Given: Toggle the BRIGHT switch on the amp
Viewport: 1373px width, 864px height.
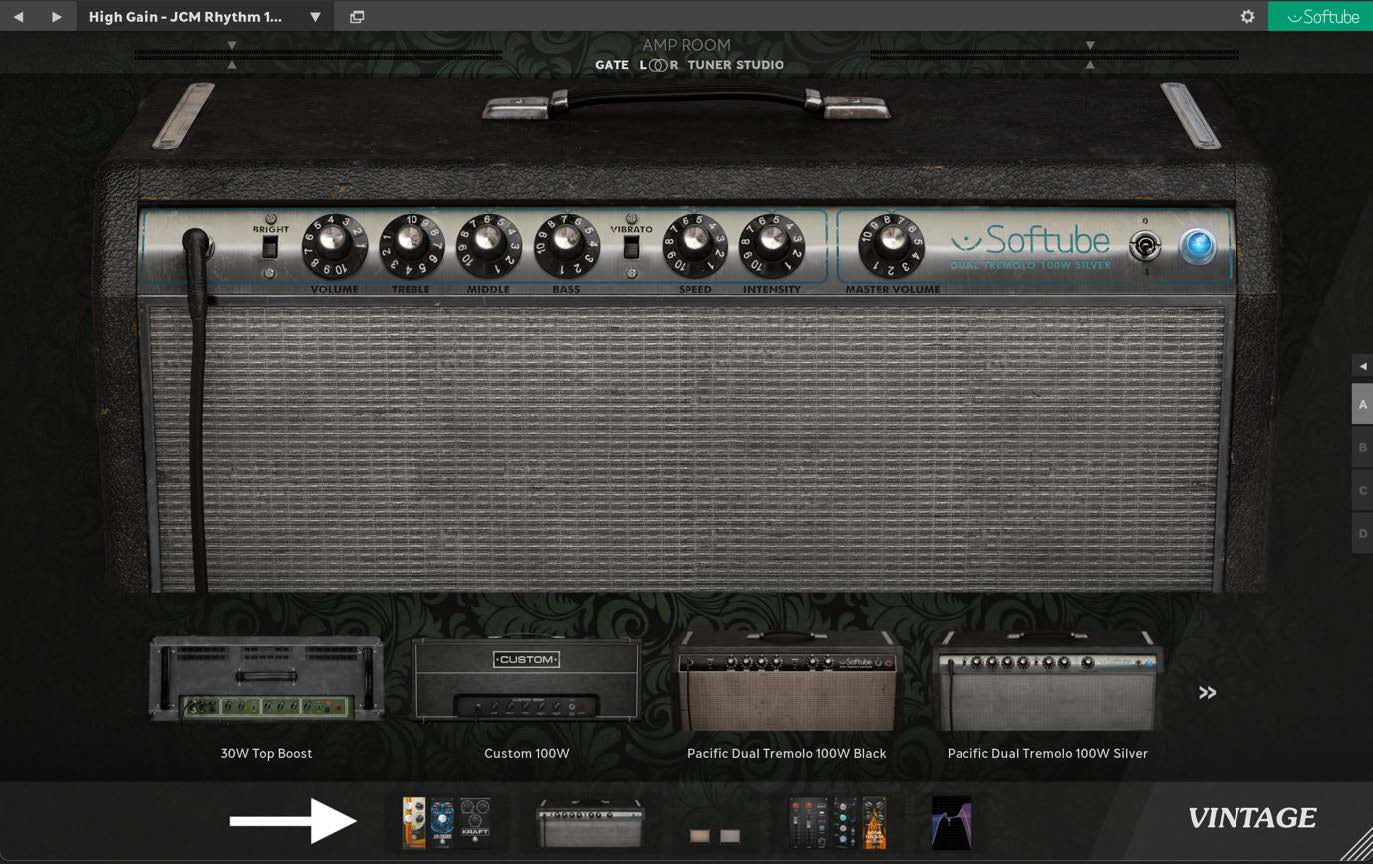Looking at the screenshot, I should [x=269, y=247].
